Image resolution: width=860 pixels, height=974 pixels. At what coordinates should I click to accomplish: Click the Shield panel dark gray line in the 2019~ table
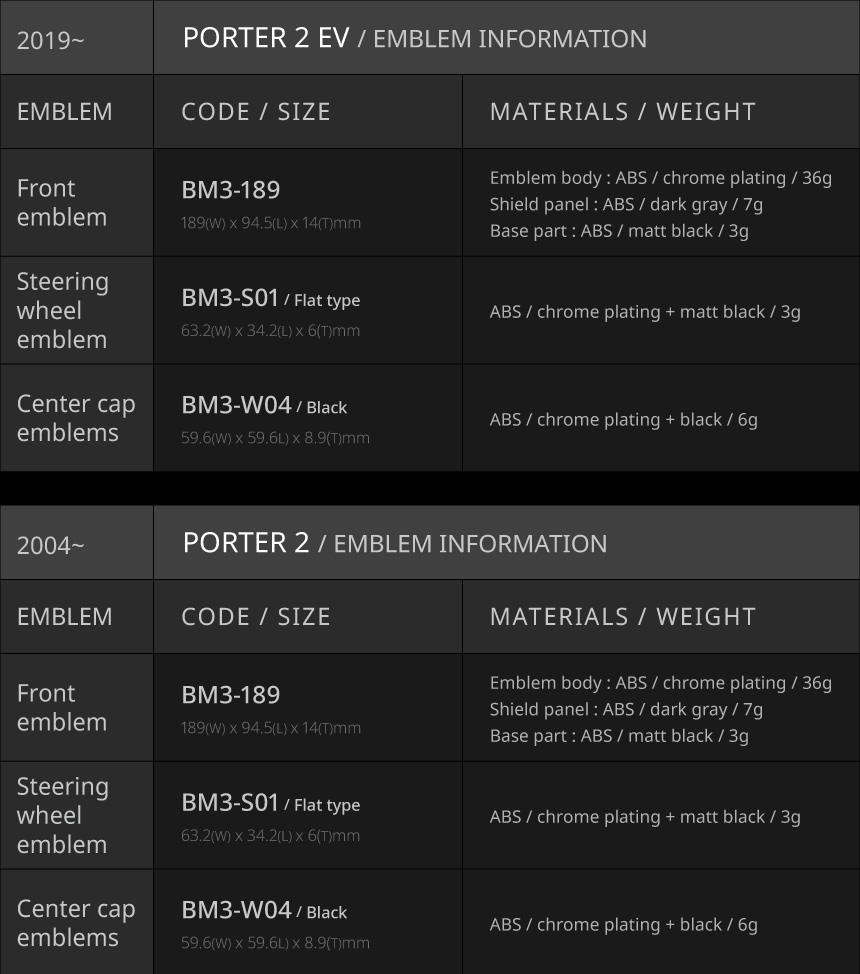[626, 204]
